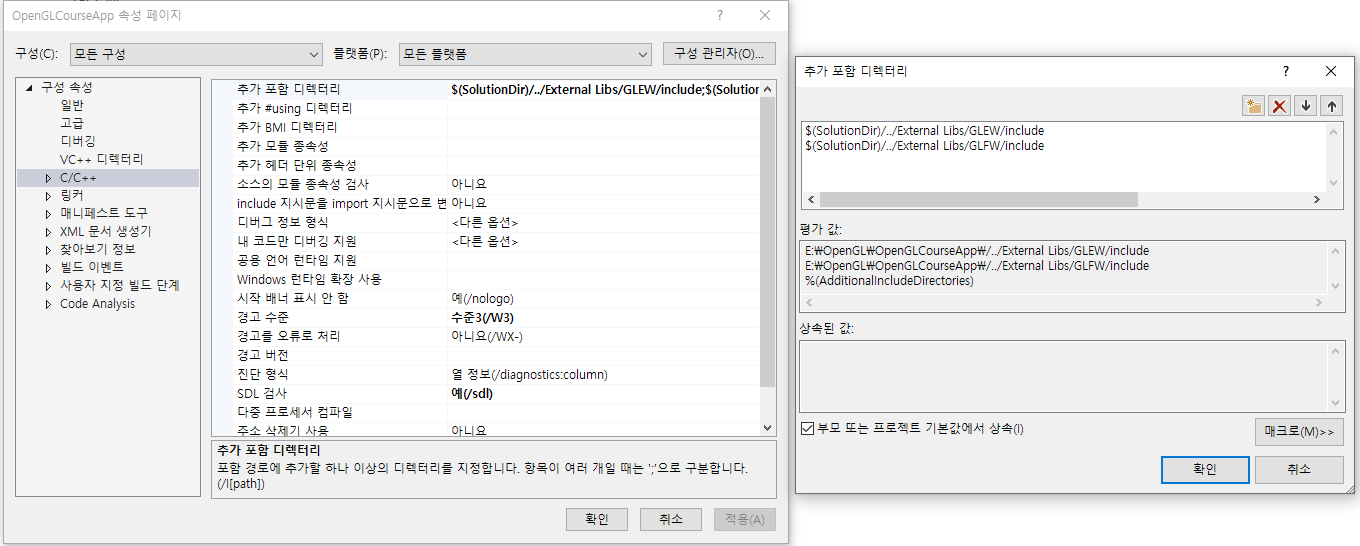Expand the 링커 tree node

coord(48,196)
